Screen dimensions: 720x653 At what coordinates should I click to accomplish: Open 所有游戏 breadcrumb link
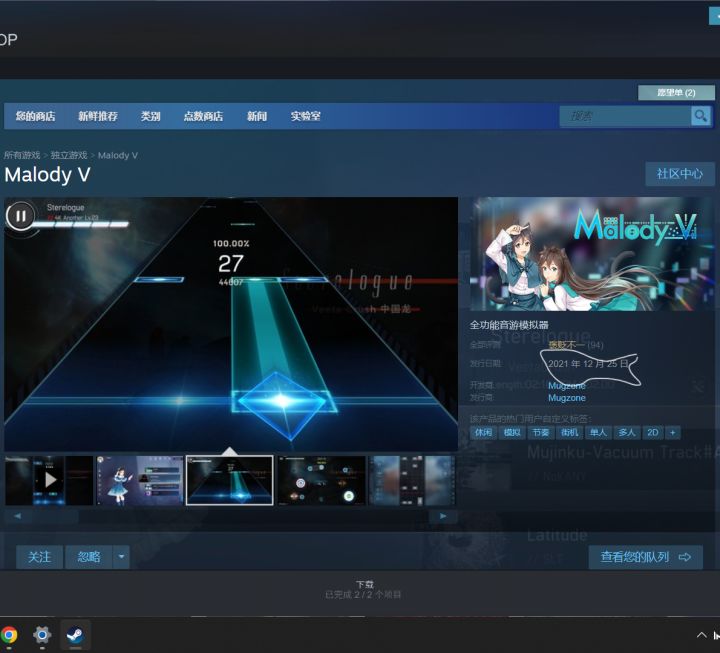pyautogui.click(x=22, y=155)
